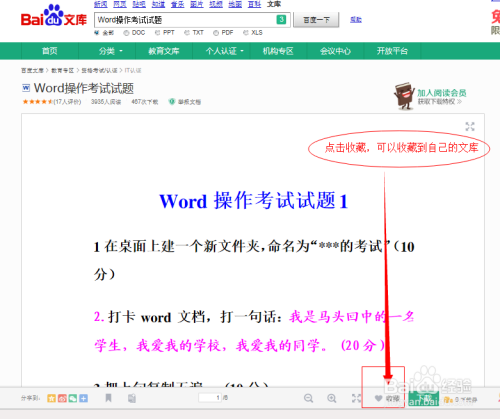Click the 百度一下 search button

pos(316,20)
